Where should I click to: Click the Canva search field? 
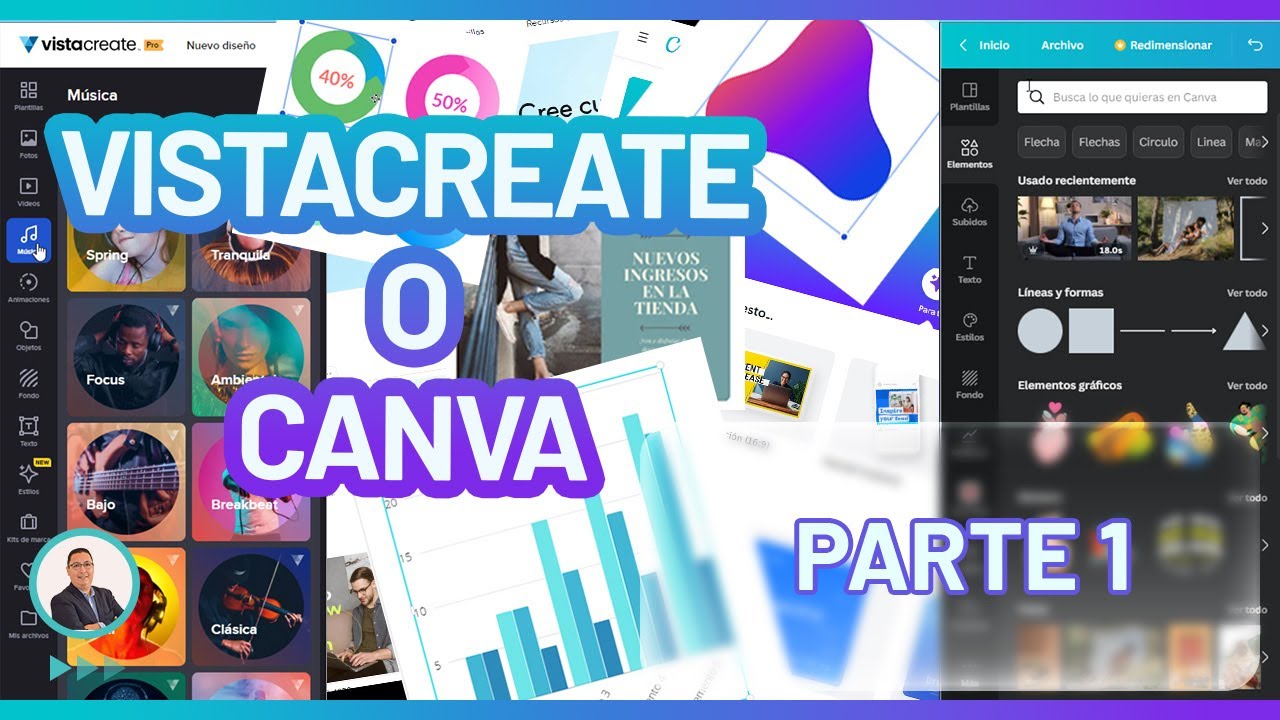pyautogui.click(x=1142, y=97)
